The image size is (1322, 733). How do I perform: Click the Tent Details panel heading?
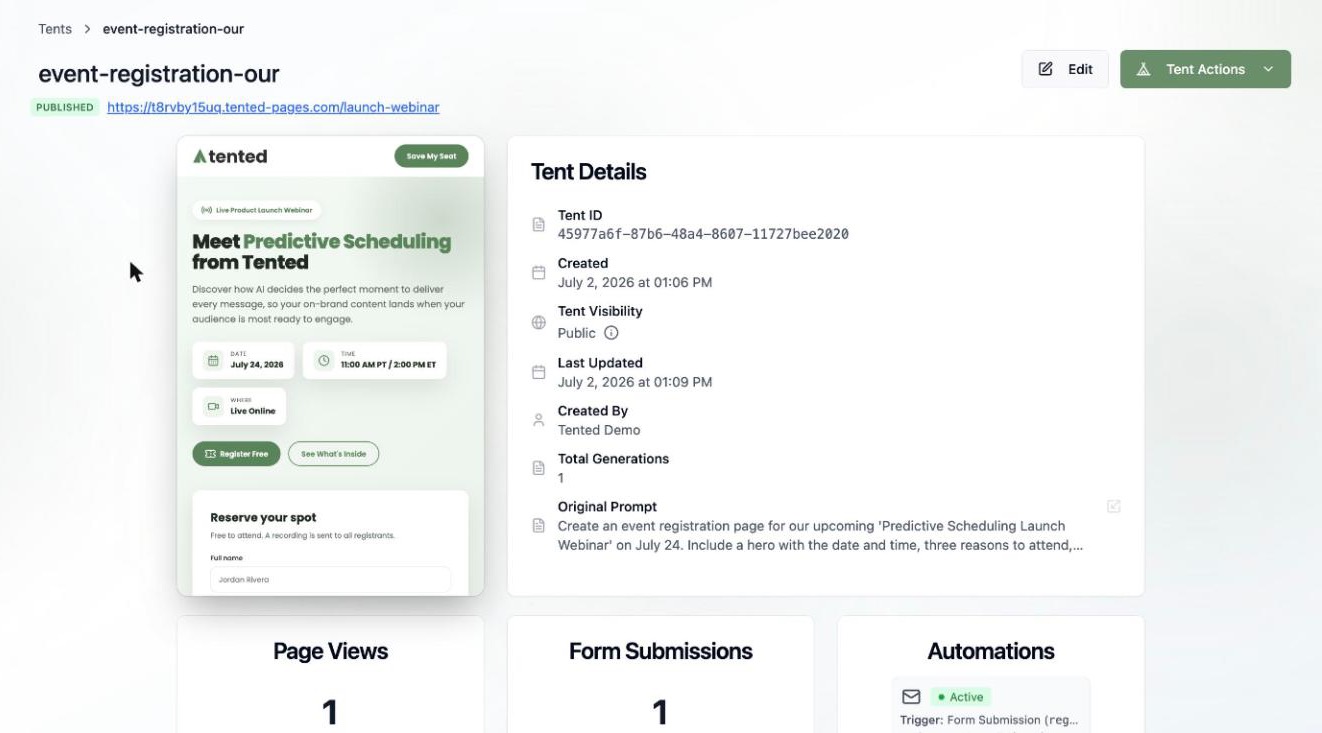click(x=588, y=172)
